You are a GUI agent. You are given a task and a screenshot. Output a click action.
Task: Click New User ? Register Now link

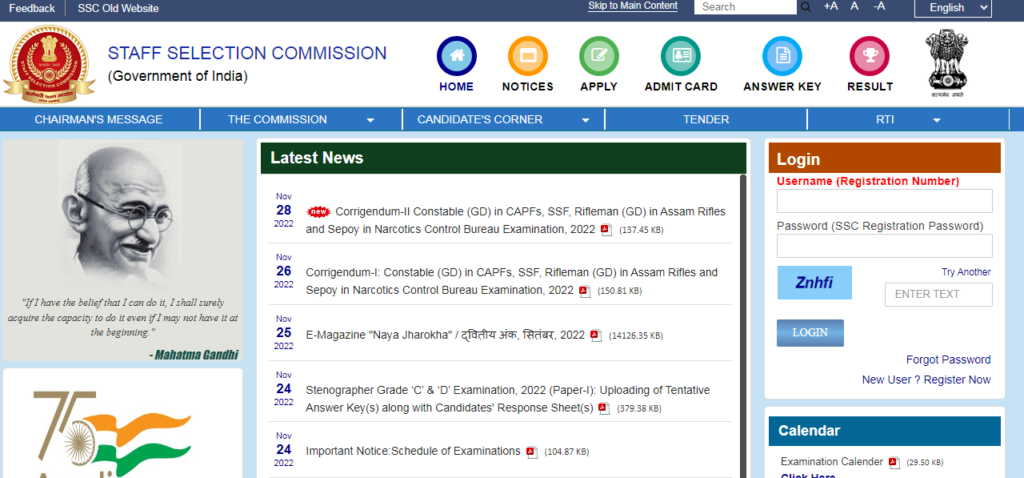[926, 379]
